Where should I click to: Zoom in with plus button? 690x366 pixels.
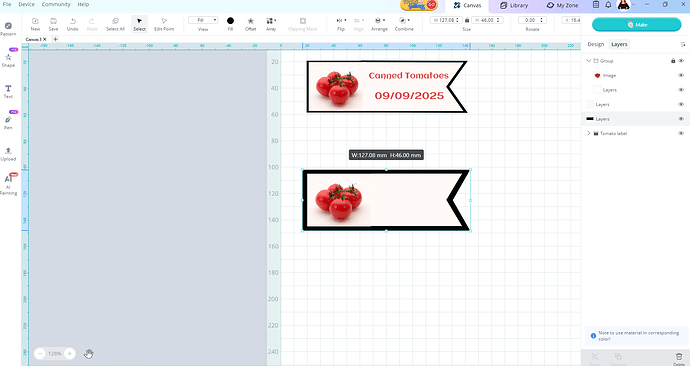pos(70,353)
